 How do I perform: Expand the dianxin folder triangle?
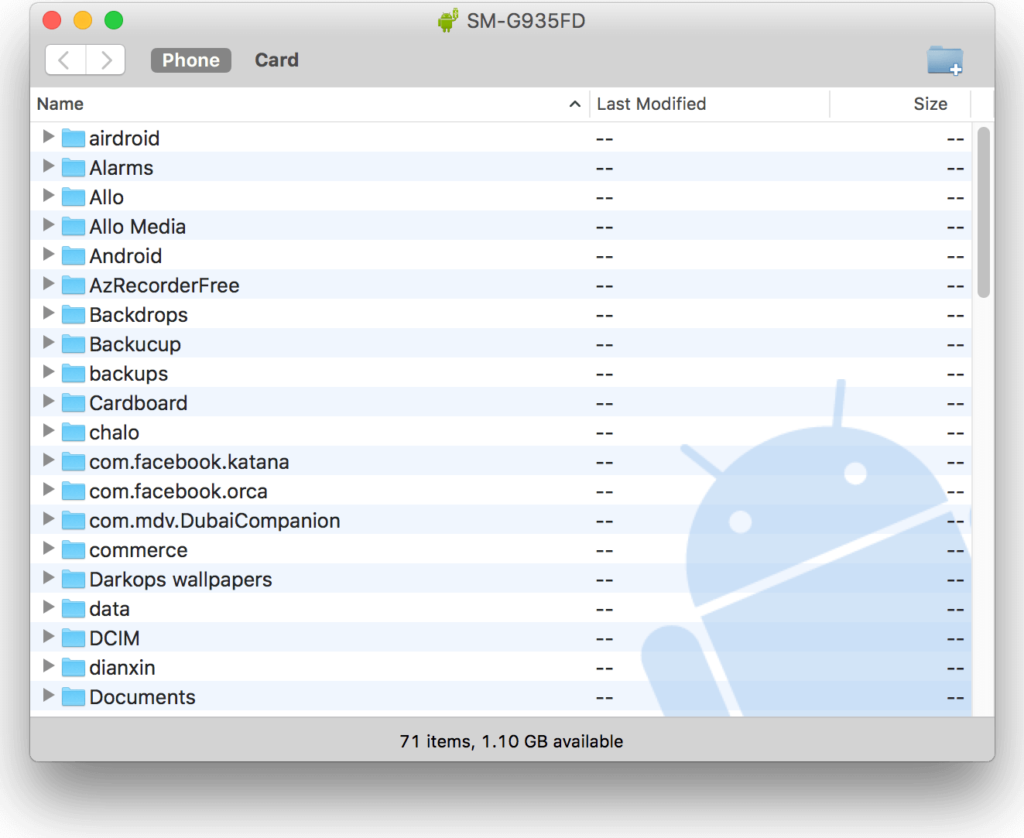(48, 666)
